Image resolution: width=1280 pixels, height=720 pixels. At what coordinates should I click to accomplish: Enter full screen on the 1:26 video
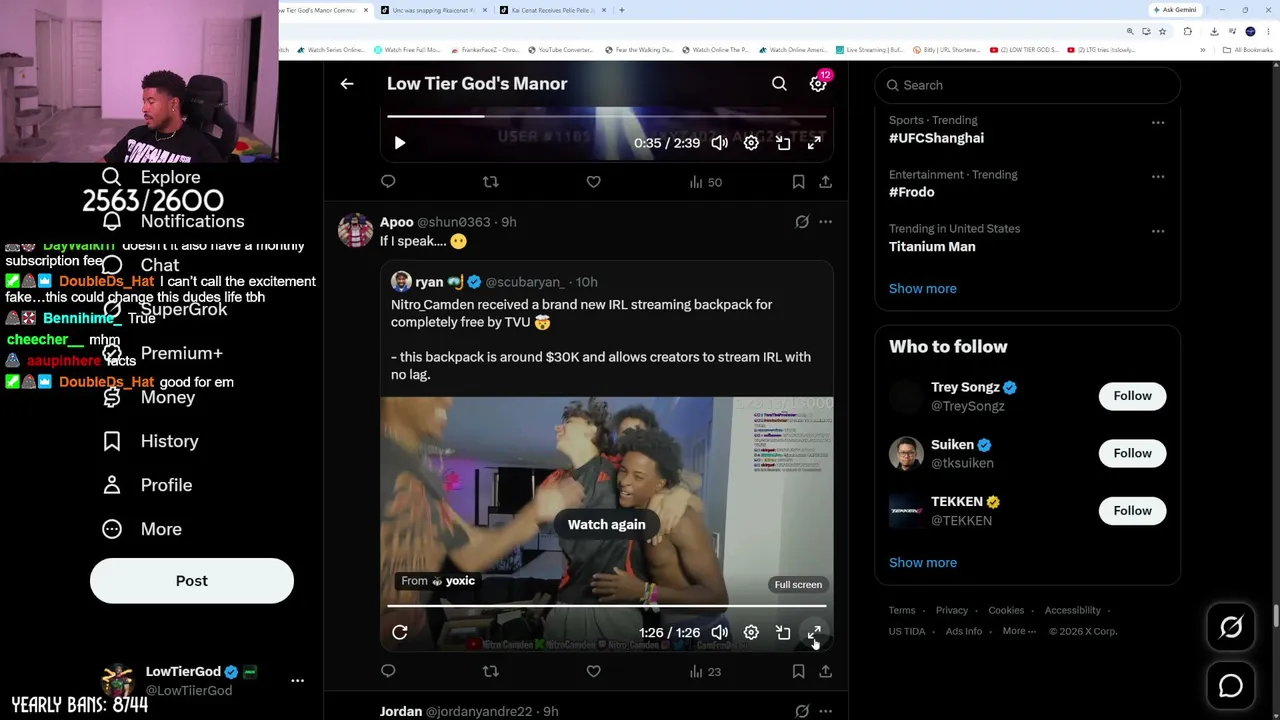coord(814,632)
